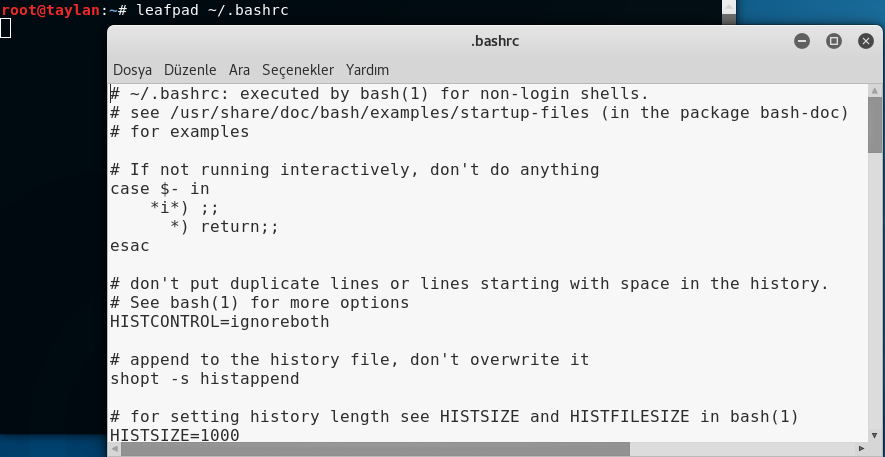The width and height of the screenshot is (885, 457).
Task: Click the line 'HISTCONTROL=ignoreboth'
Action: coord(220,322)
